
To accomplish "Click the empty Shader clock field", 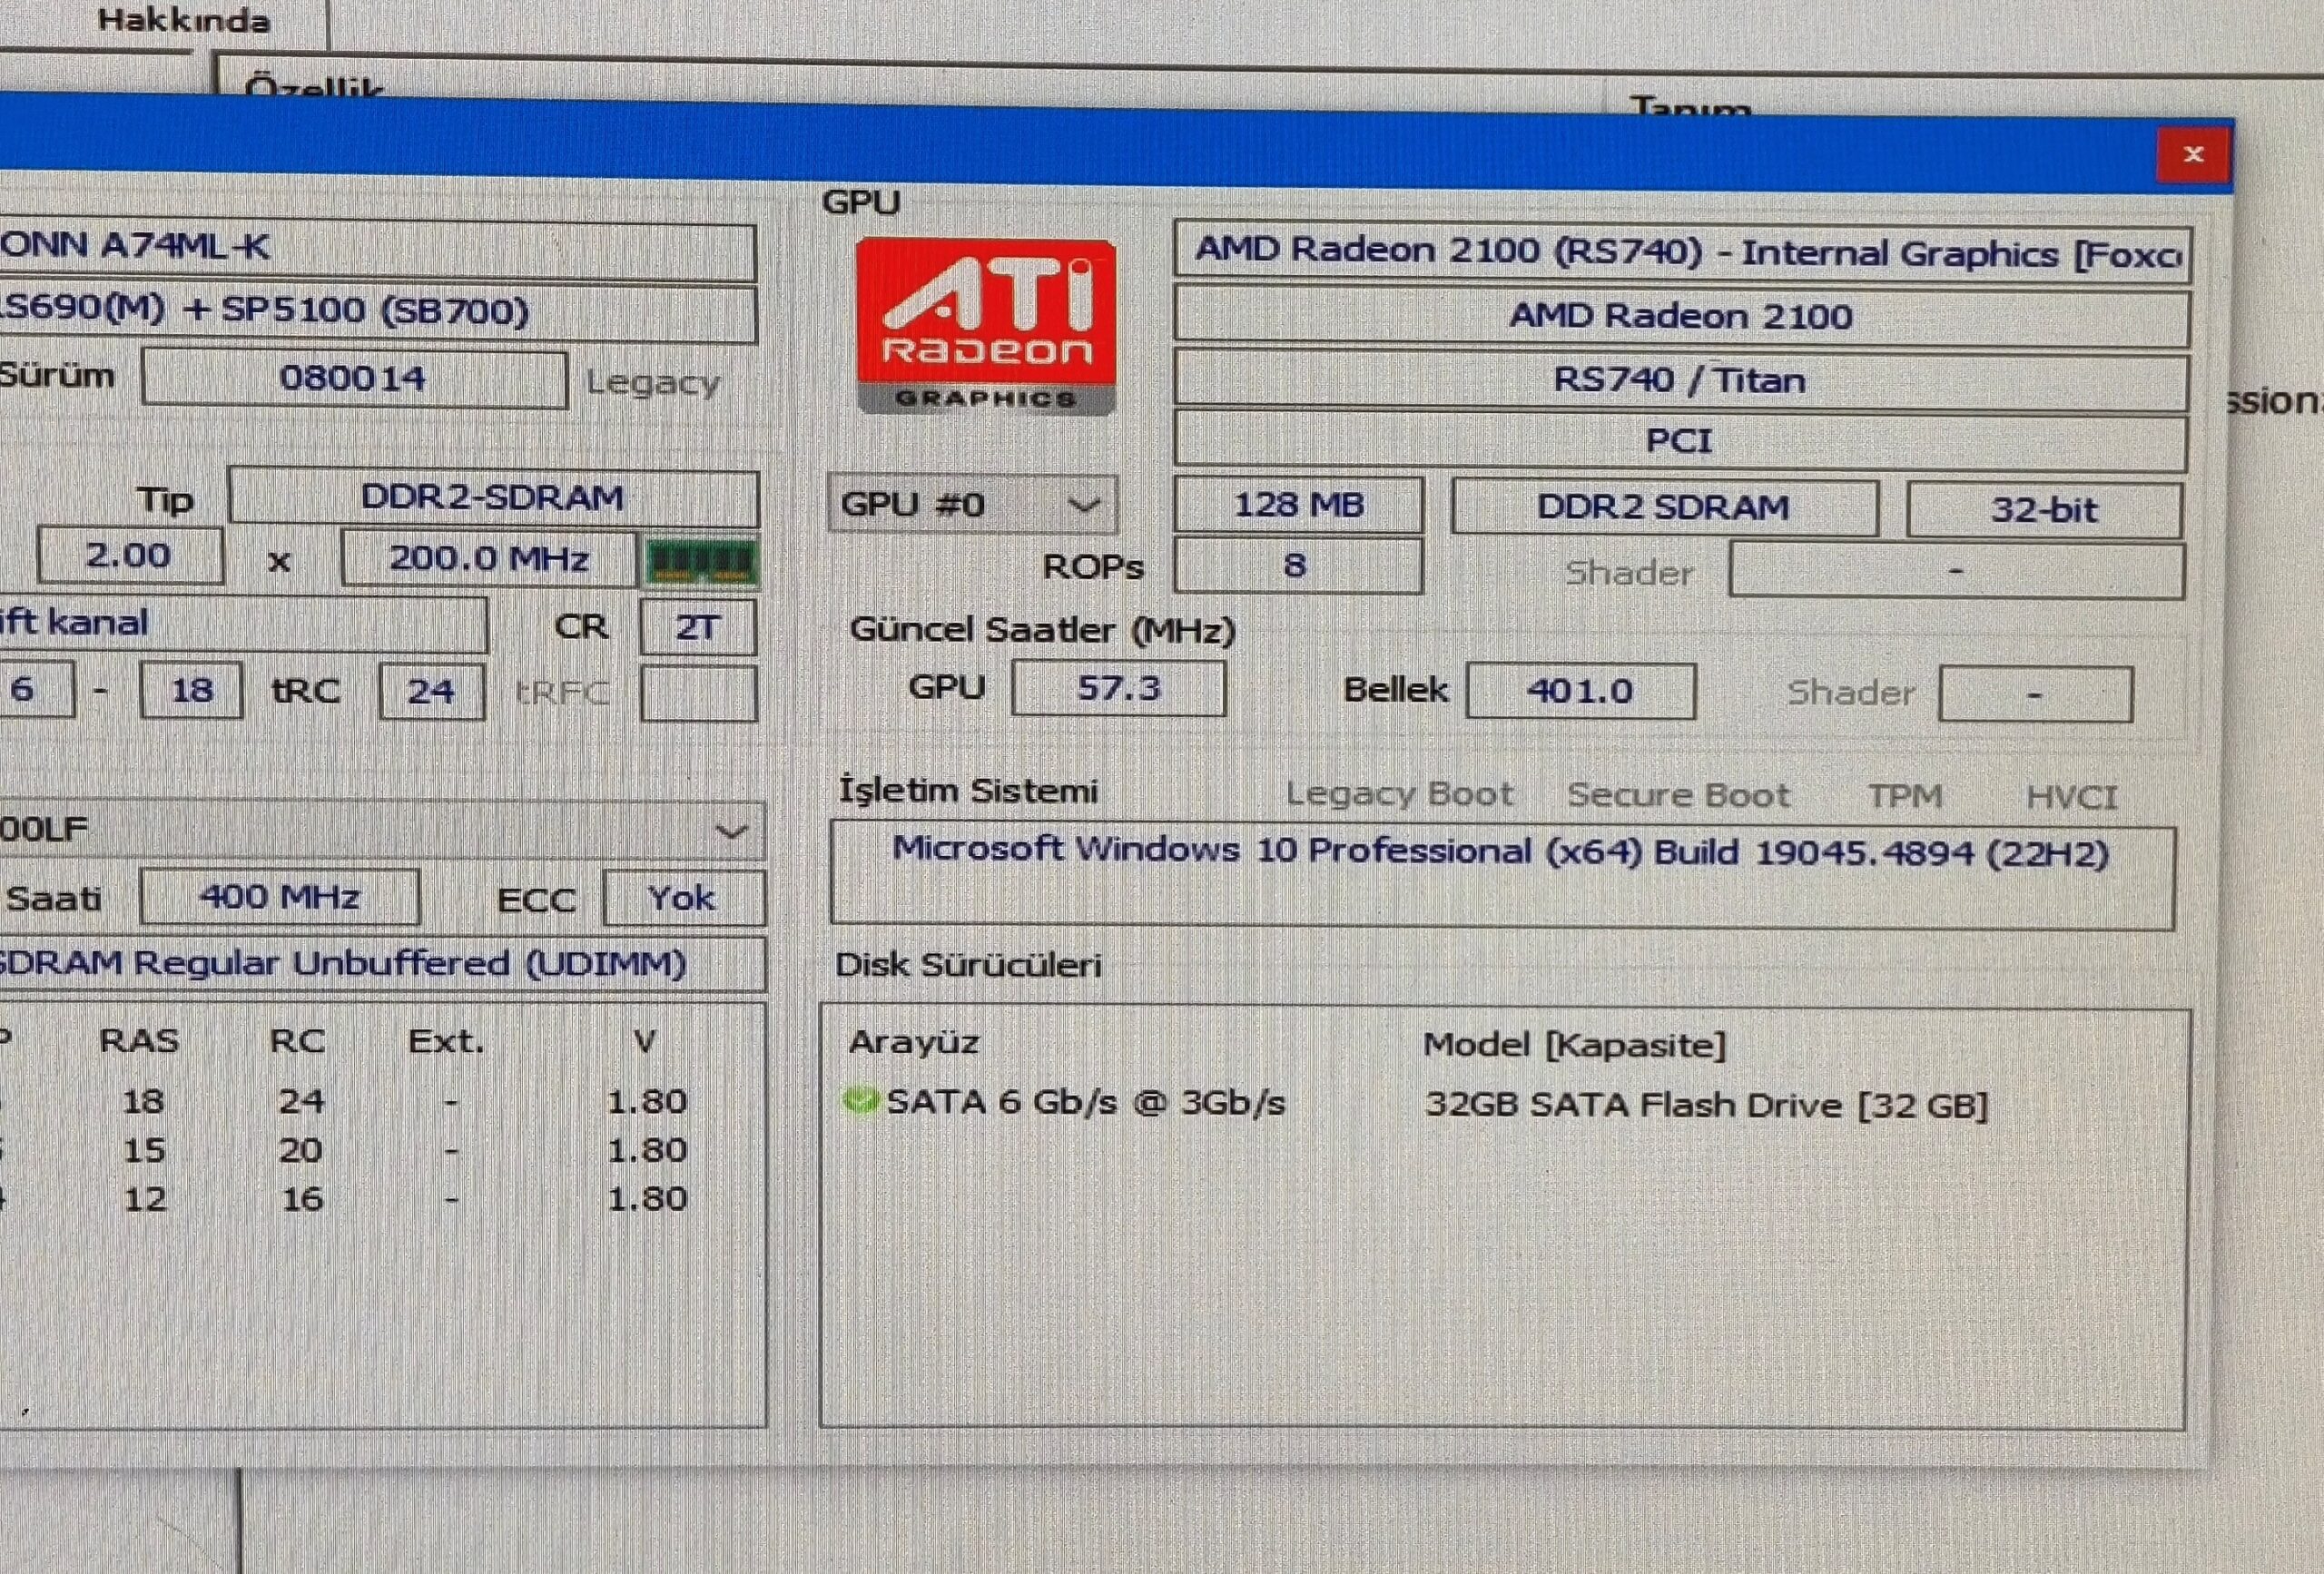I will pos(2036,694).
